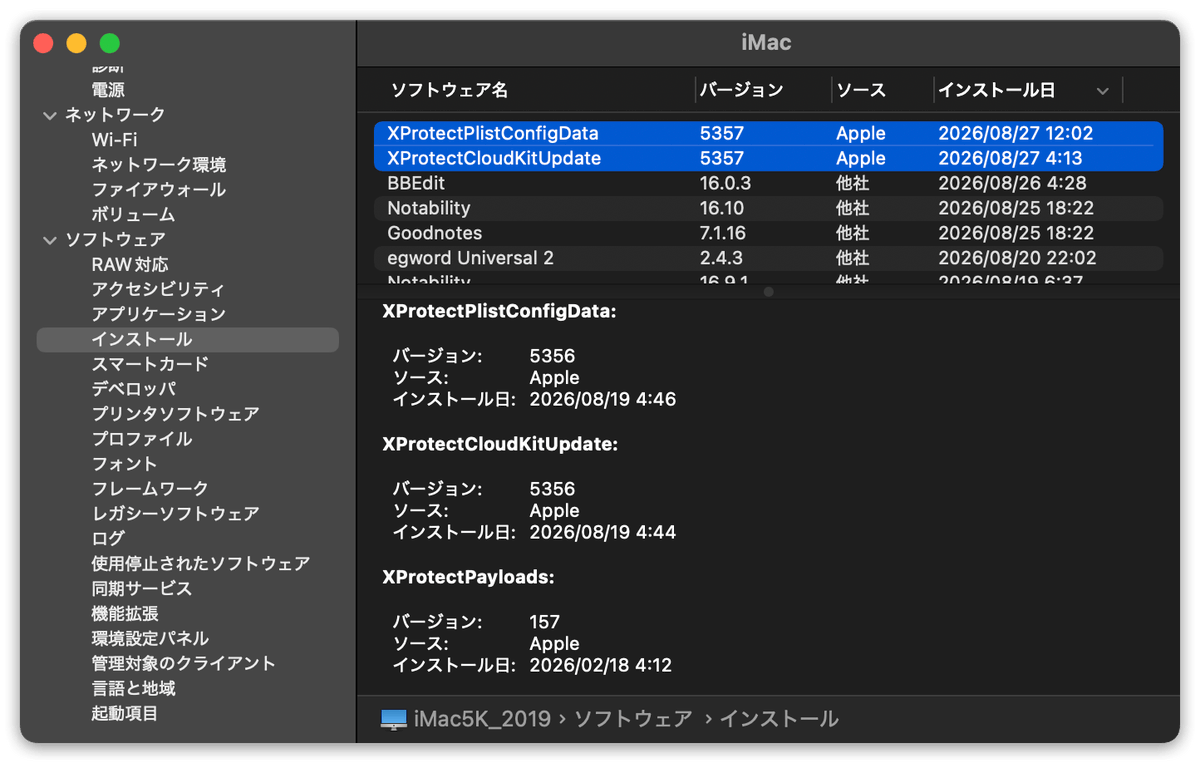Image resolution: width=1200 pixels, height=763 pixels.
Task: Click the iMac computer icon in path bar
Action: (394, 719)
